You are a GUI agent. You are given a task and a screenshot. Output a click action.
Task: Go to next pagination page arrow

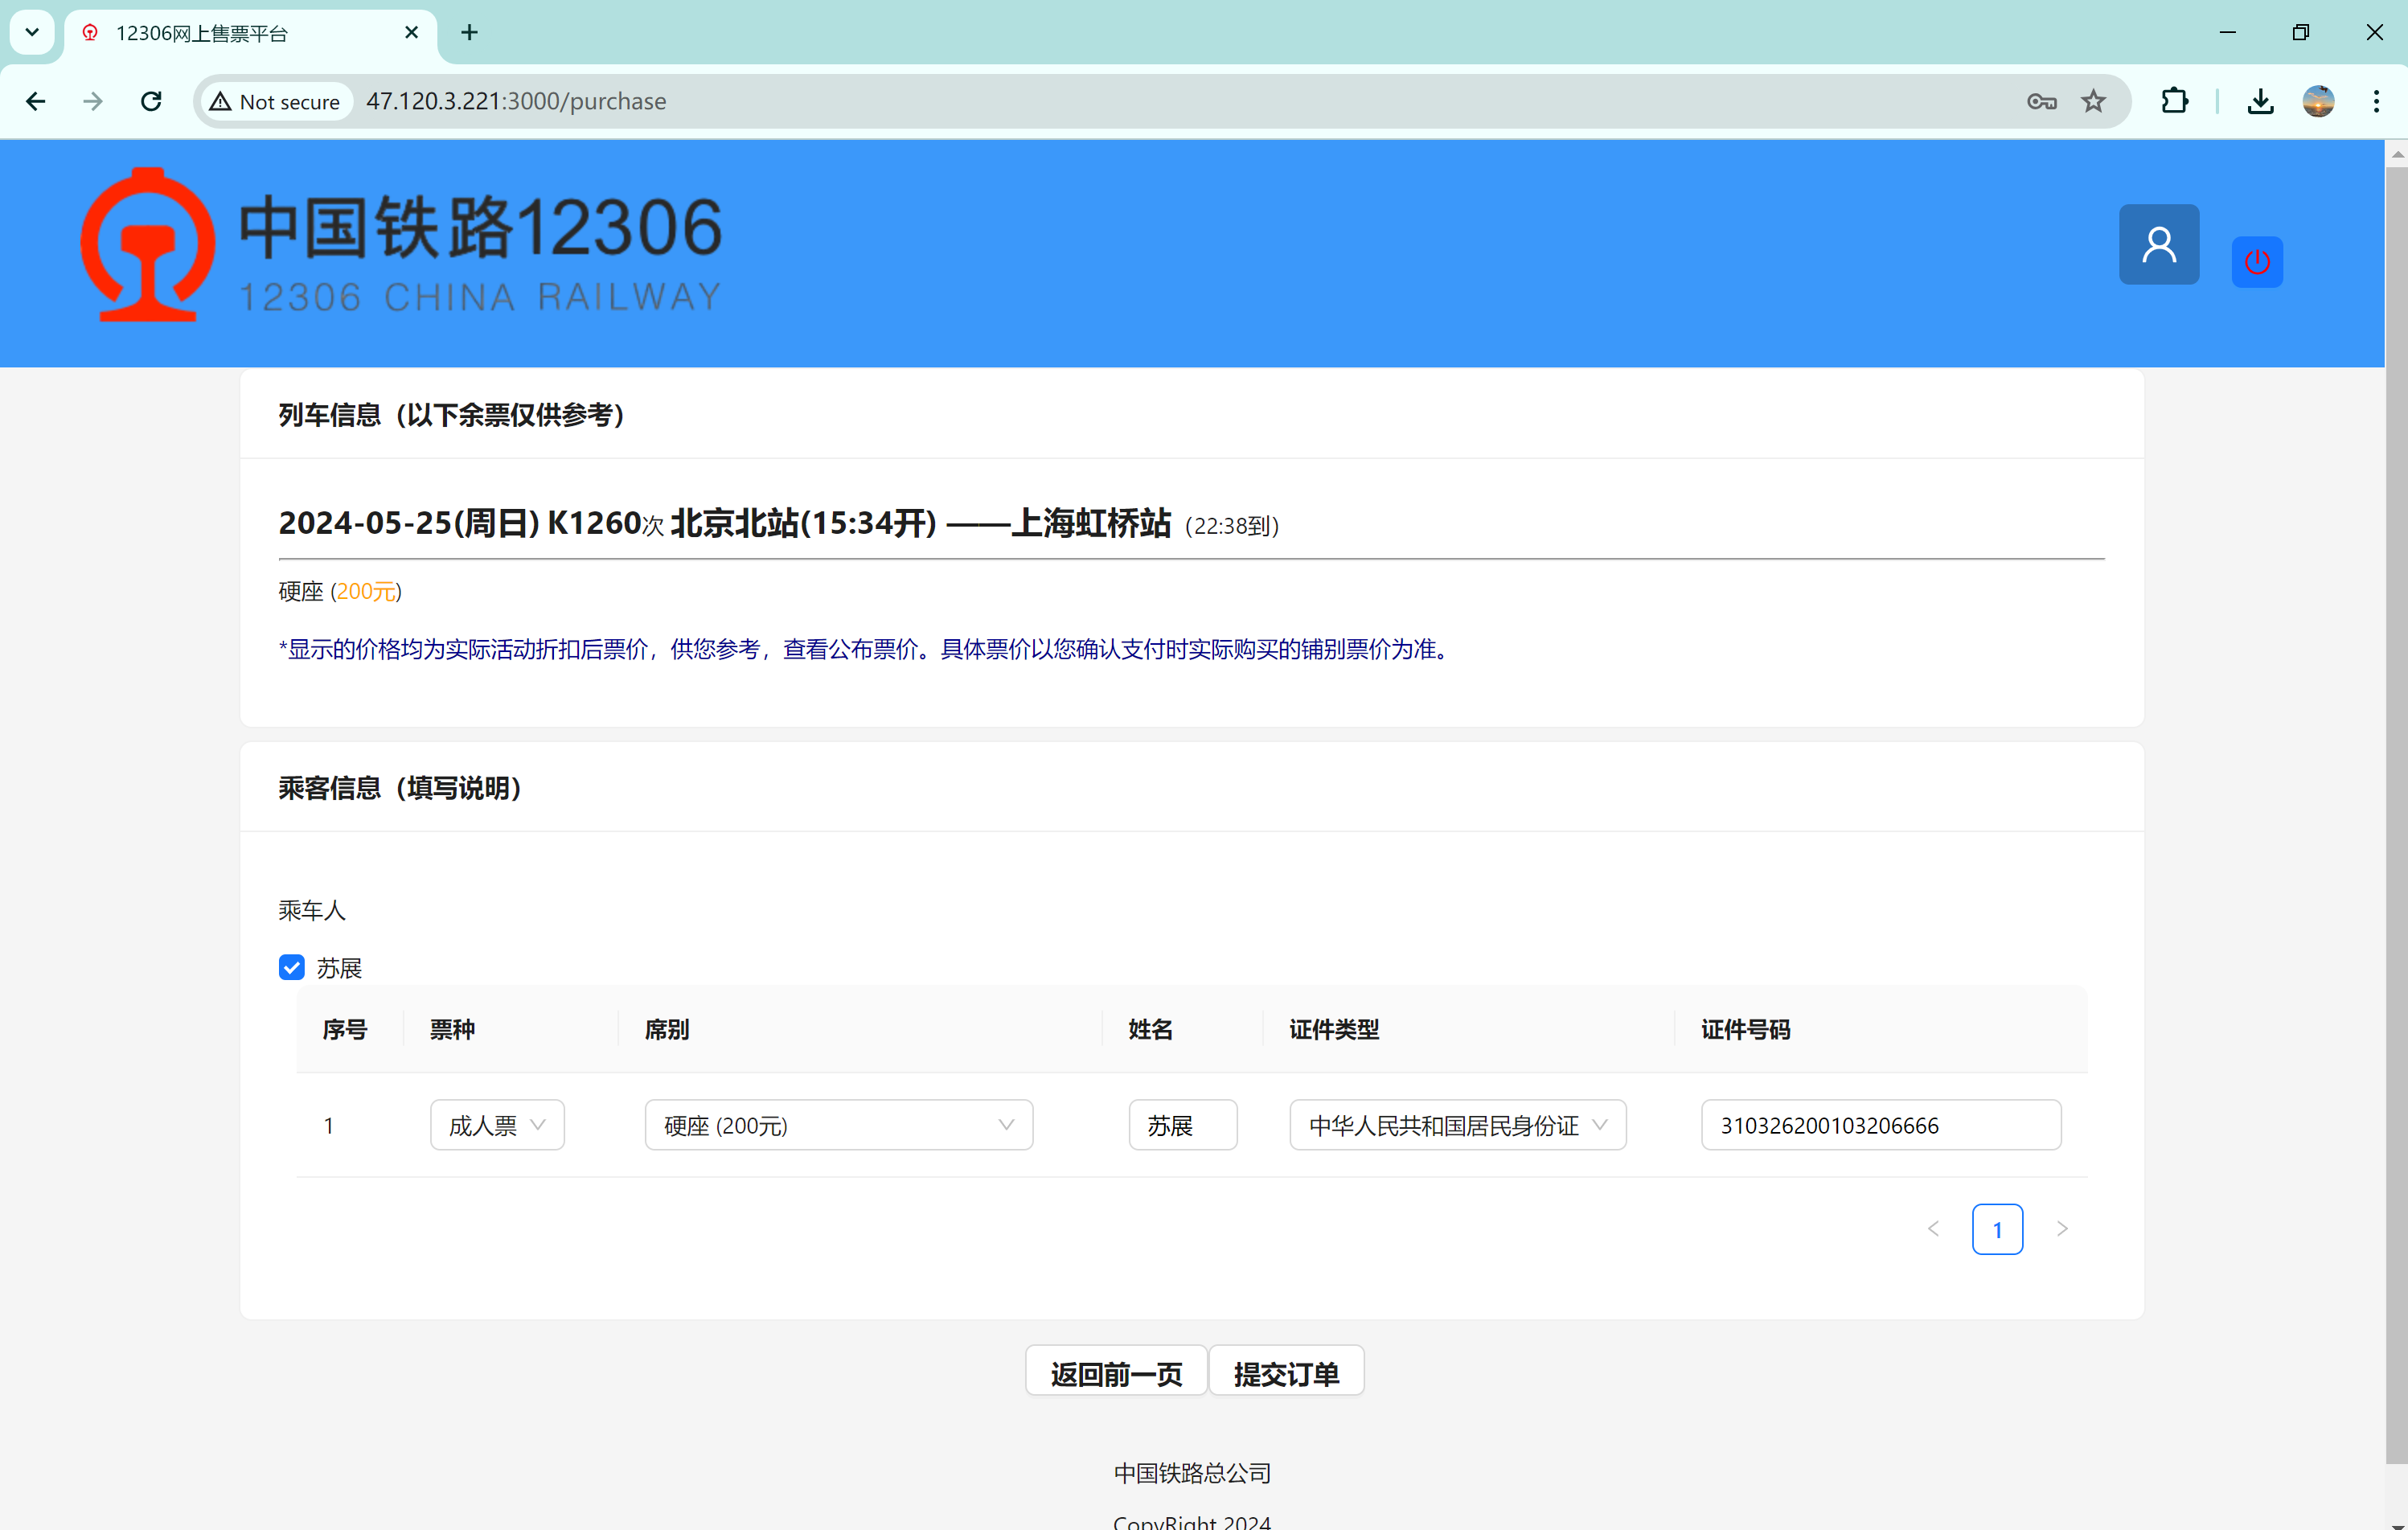[x=2061, y=1229]
